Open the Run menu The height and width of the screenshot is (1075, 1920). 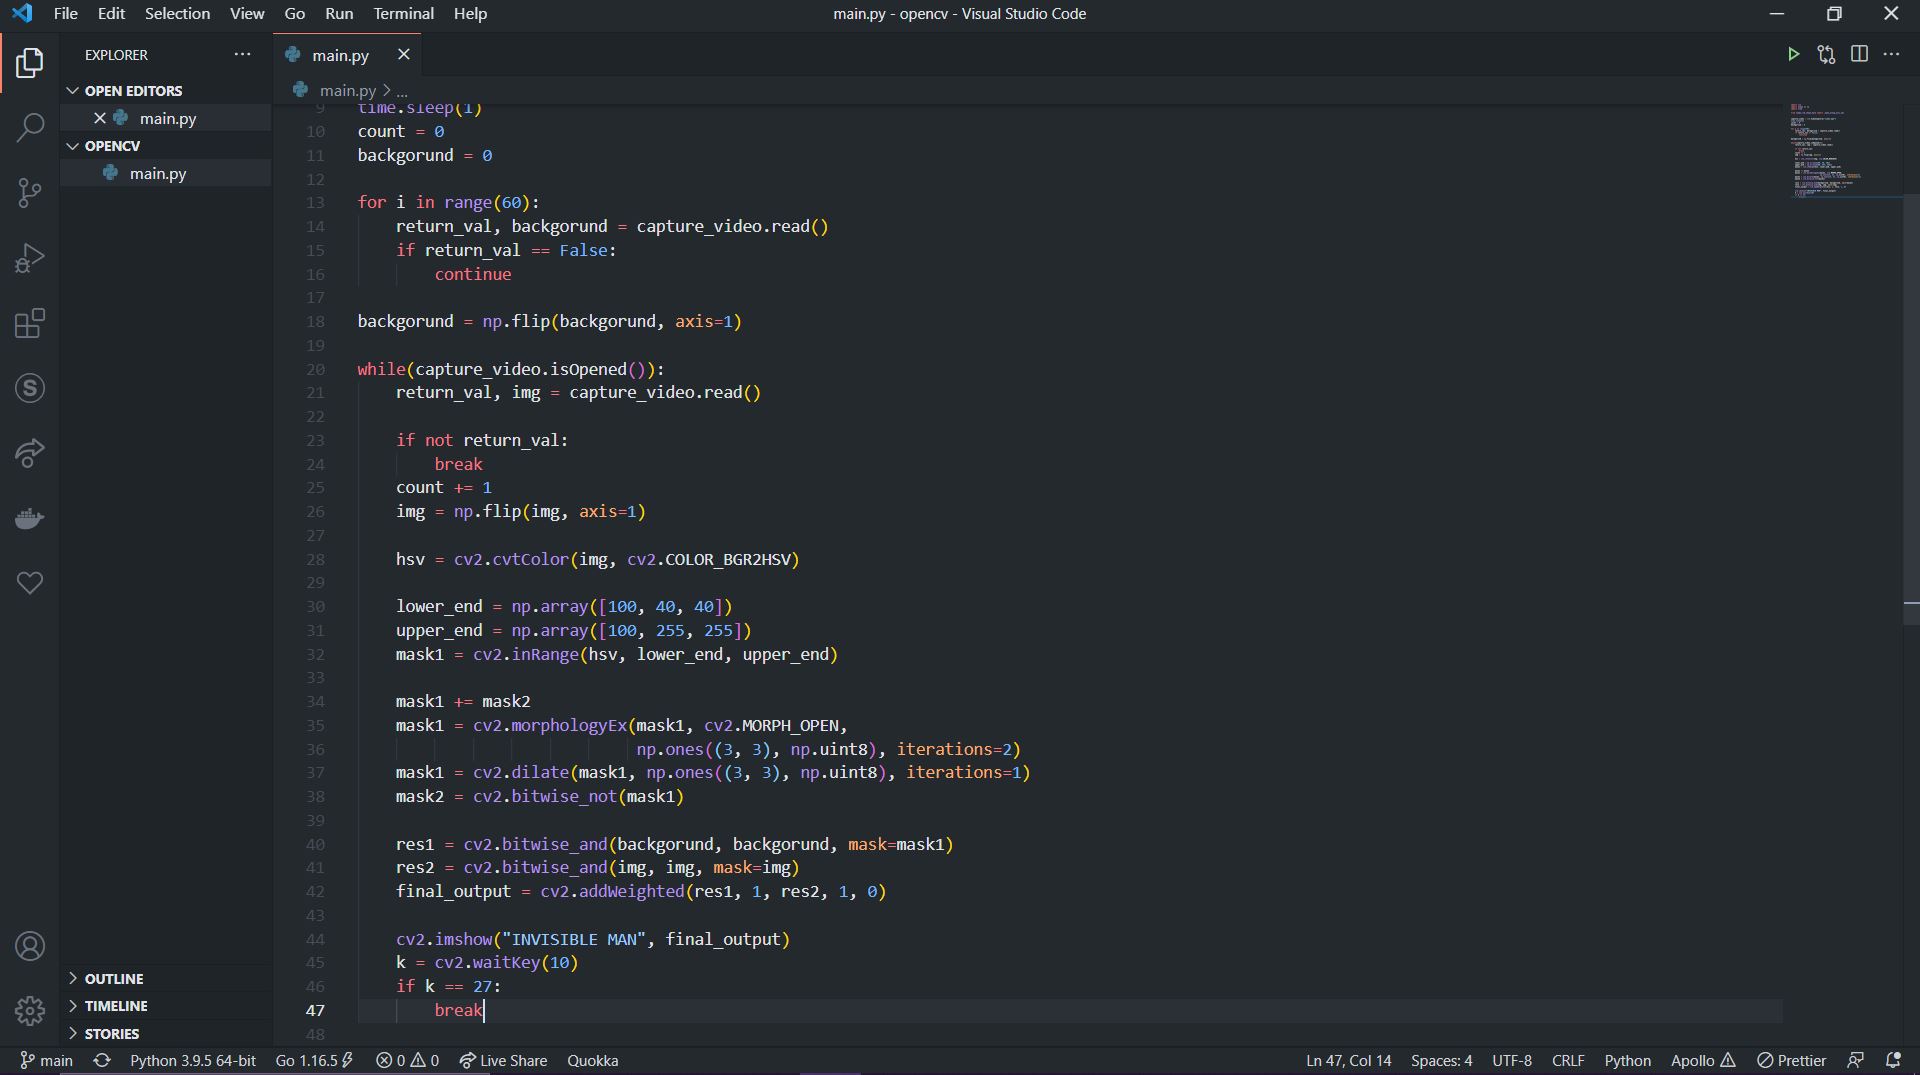(x=339, y=14)
